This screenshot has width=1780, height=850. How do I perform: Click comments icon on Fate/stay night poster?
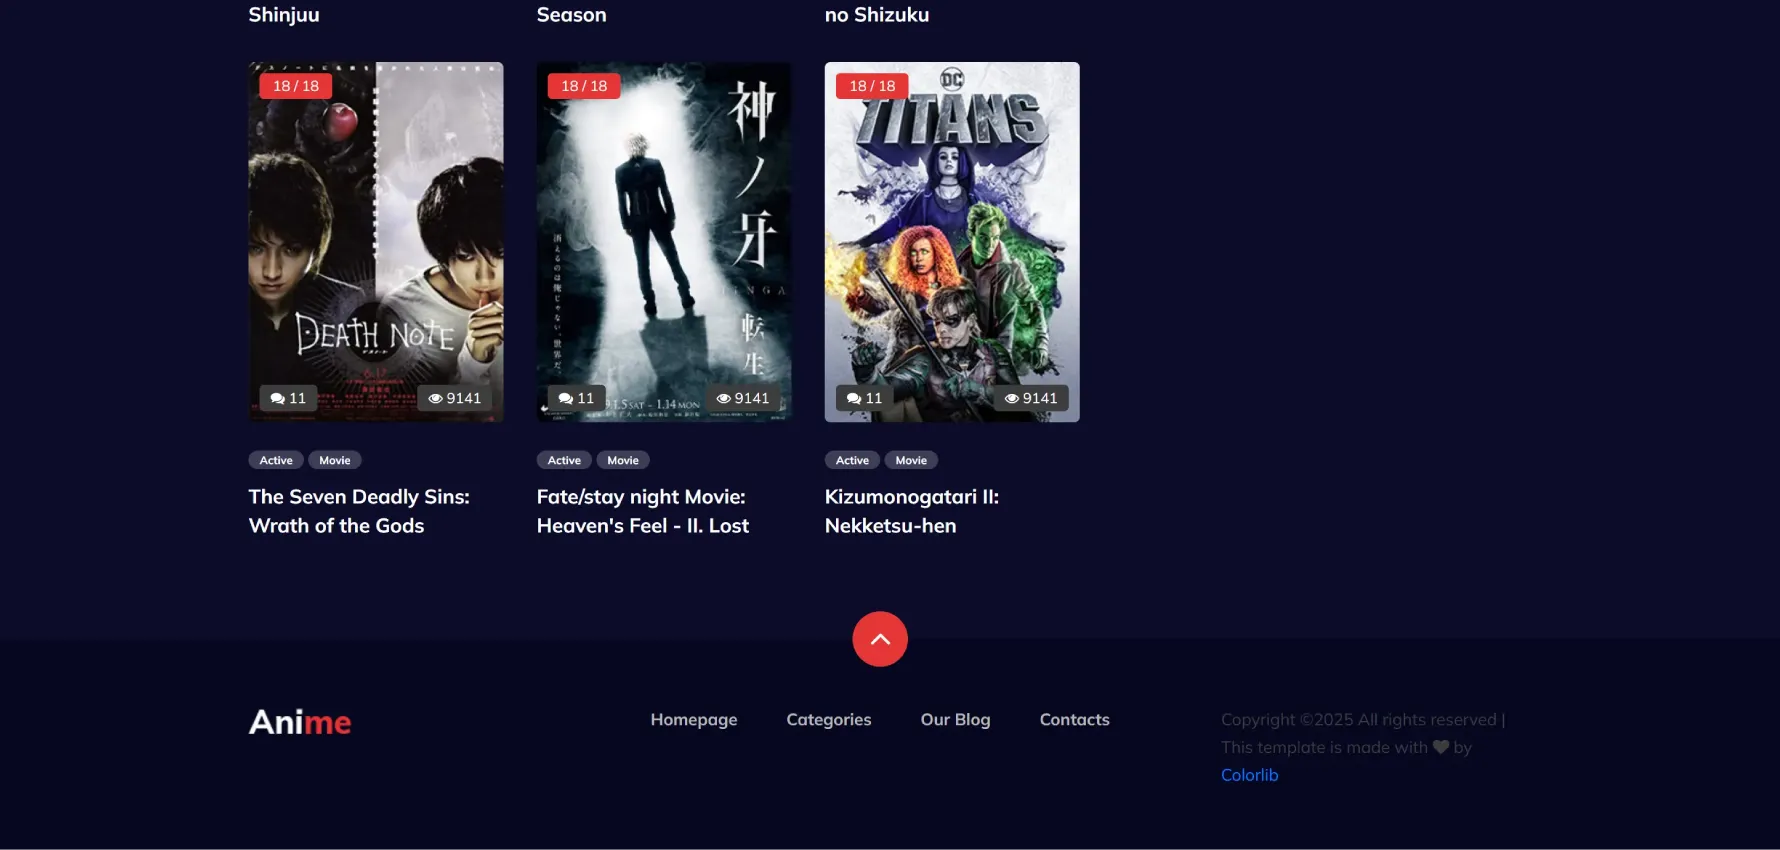[x=566, y=398]
